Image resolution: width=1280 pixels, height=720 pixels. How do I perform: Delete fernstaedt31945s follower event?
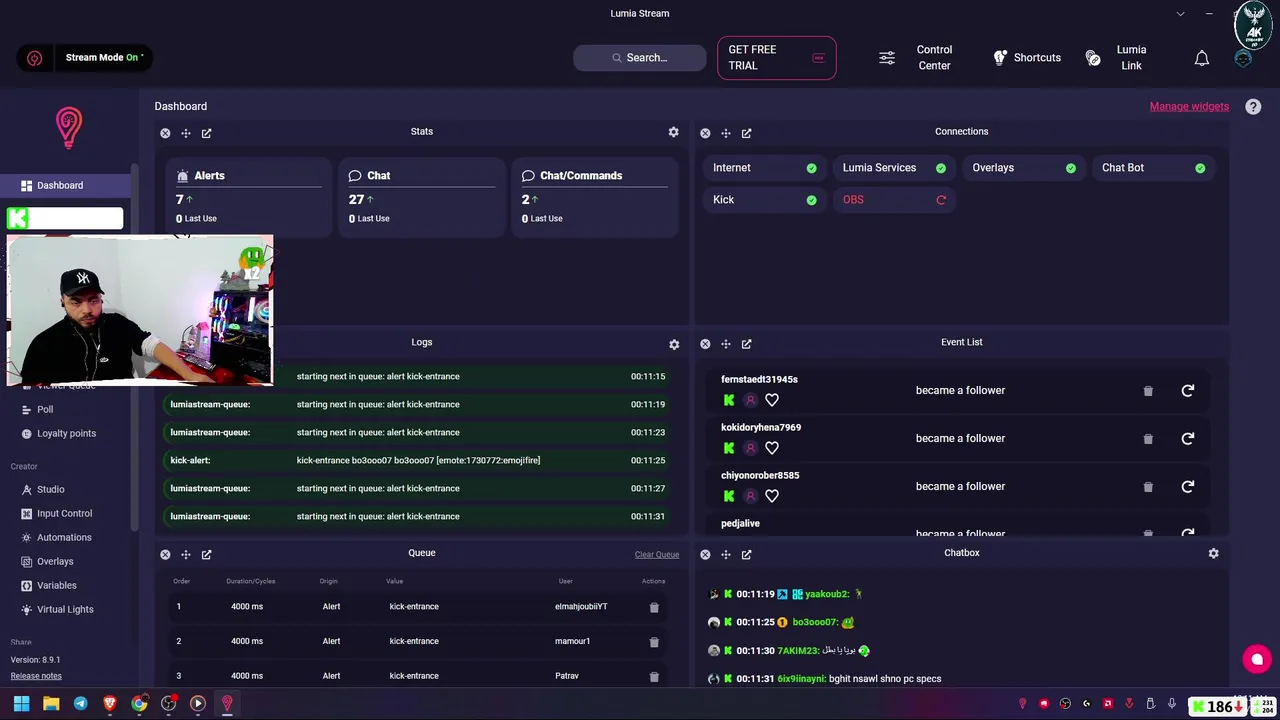pyautogui.click(x=1148, y=391)
